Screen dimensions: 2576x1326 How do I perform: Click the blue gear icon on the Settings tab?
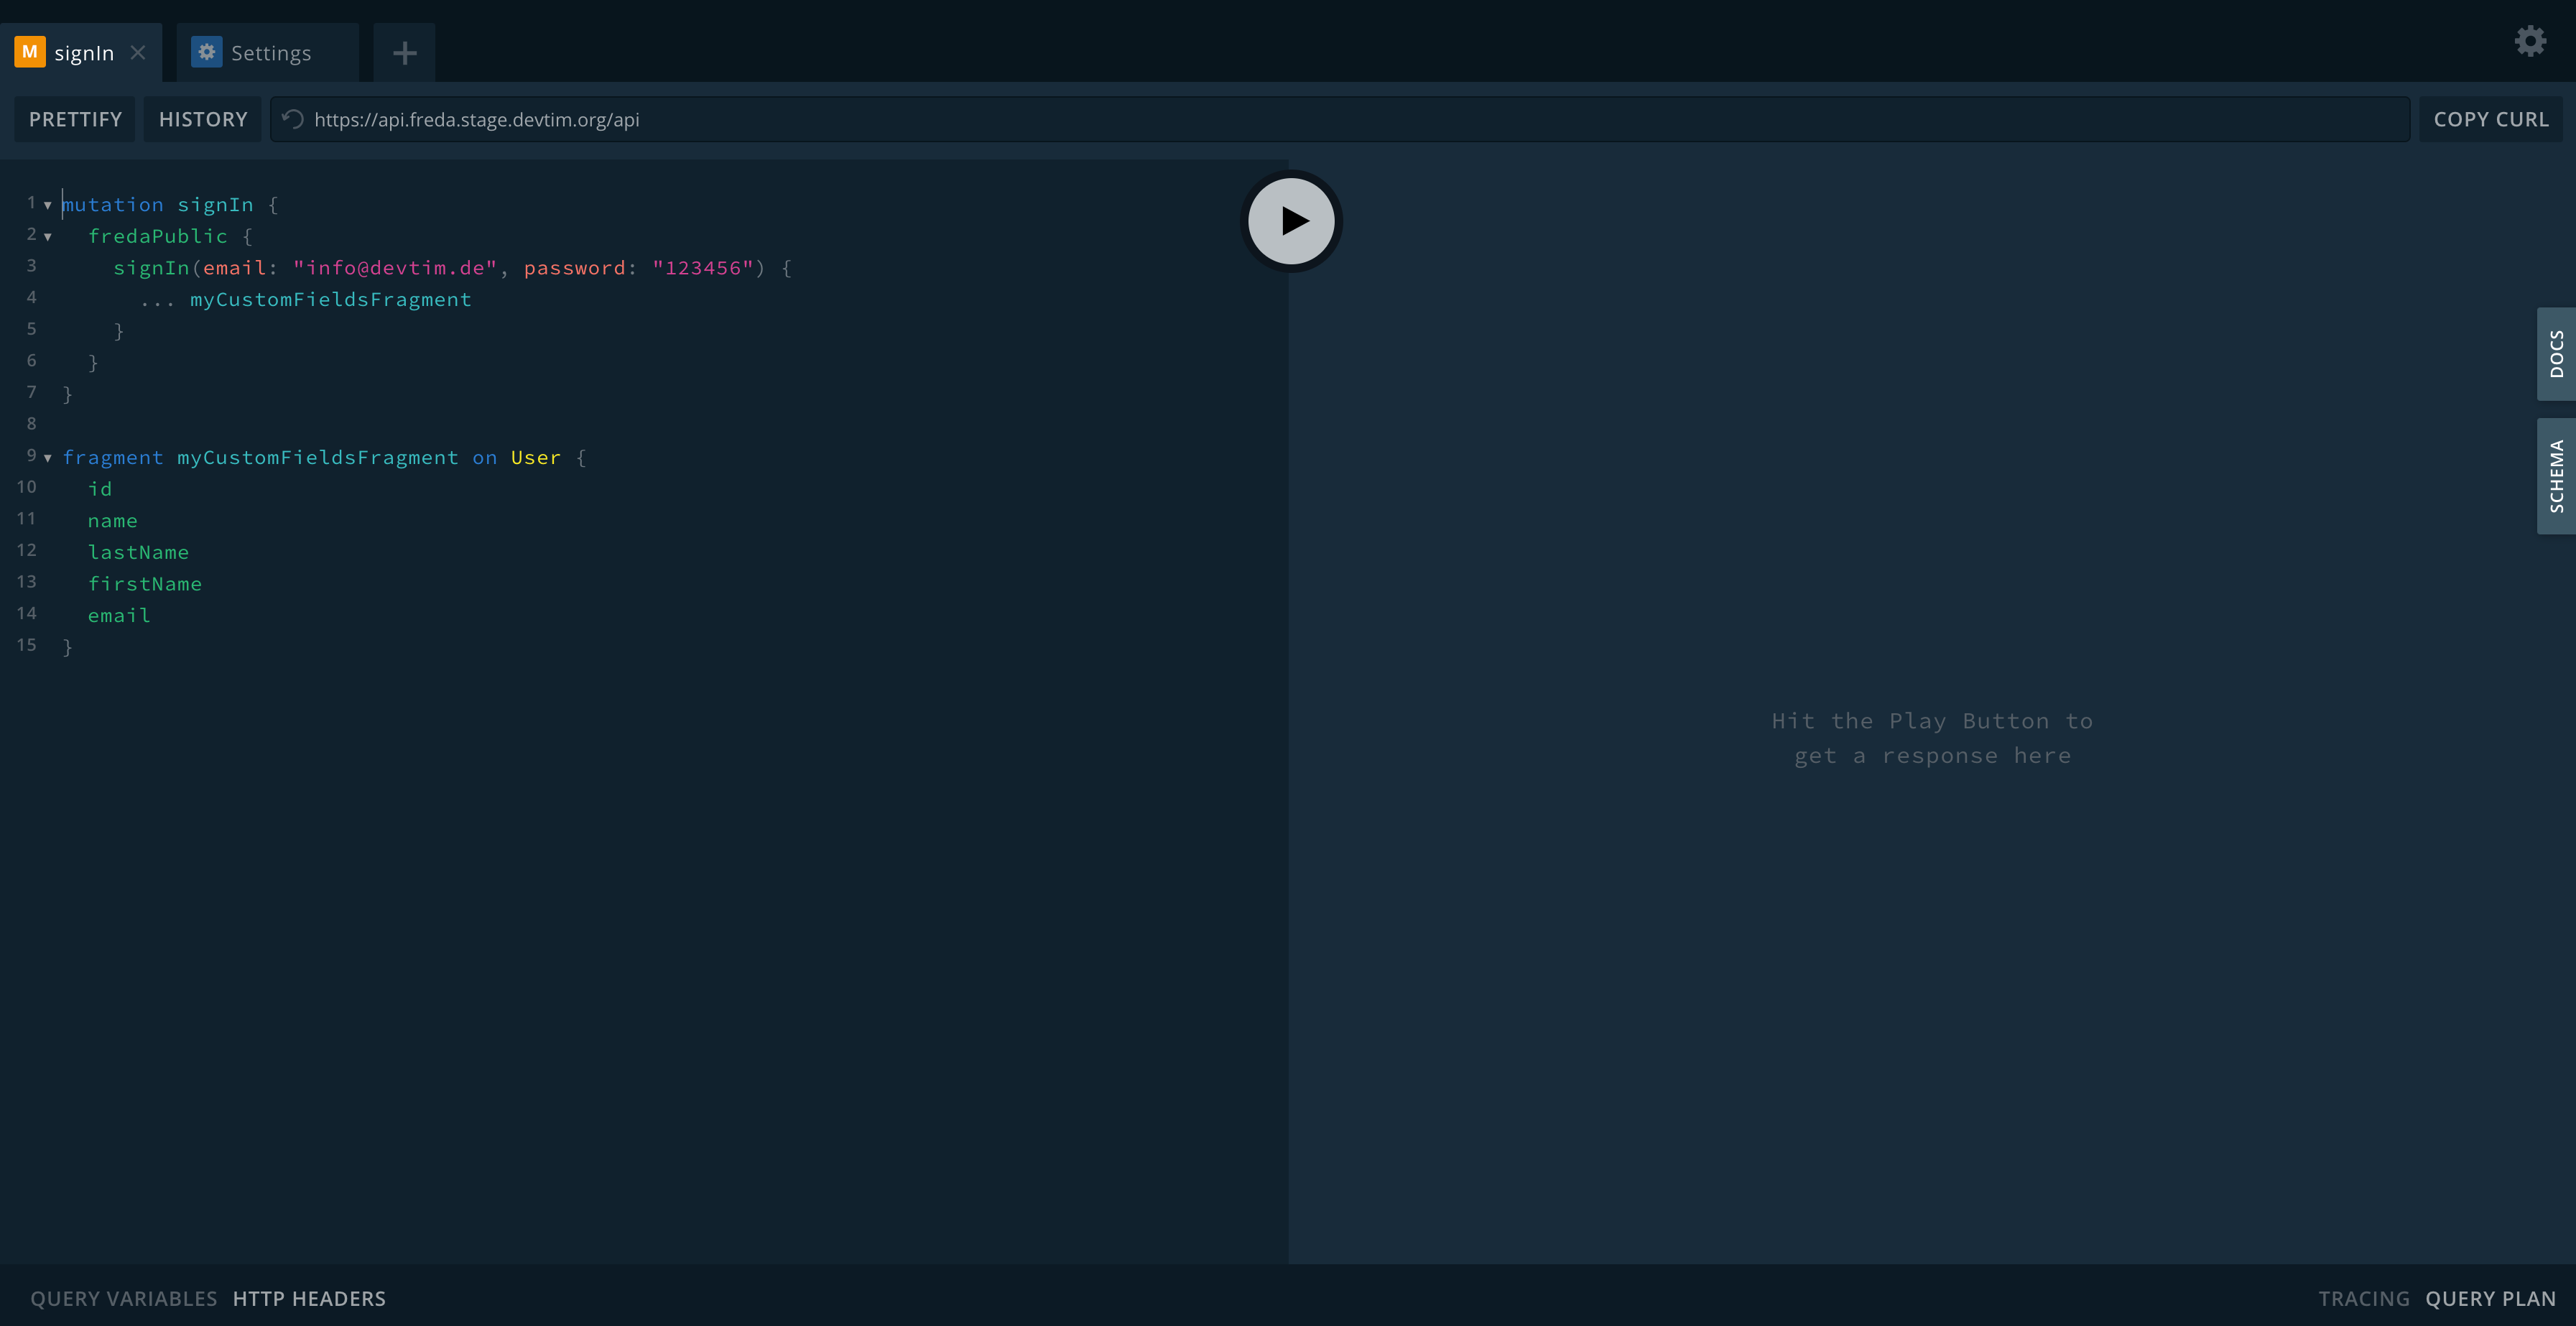pyautogui.click(x=206, y=52)
